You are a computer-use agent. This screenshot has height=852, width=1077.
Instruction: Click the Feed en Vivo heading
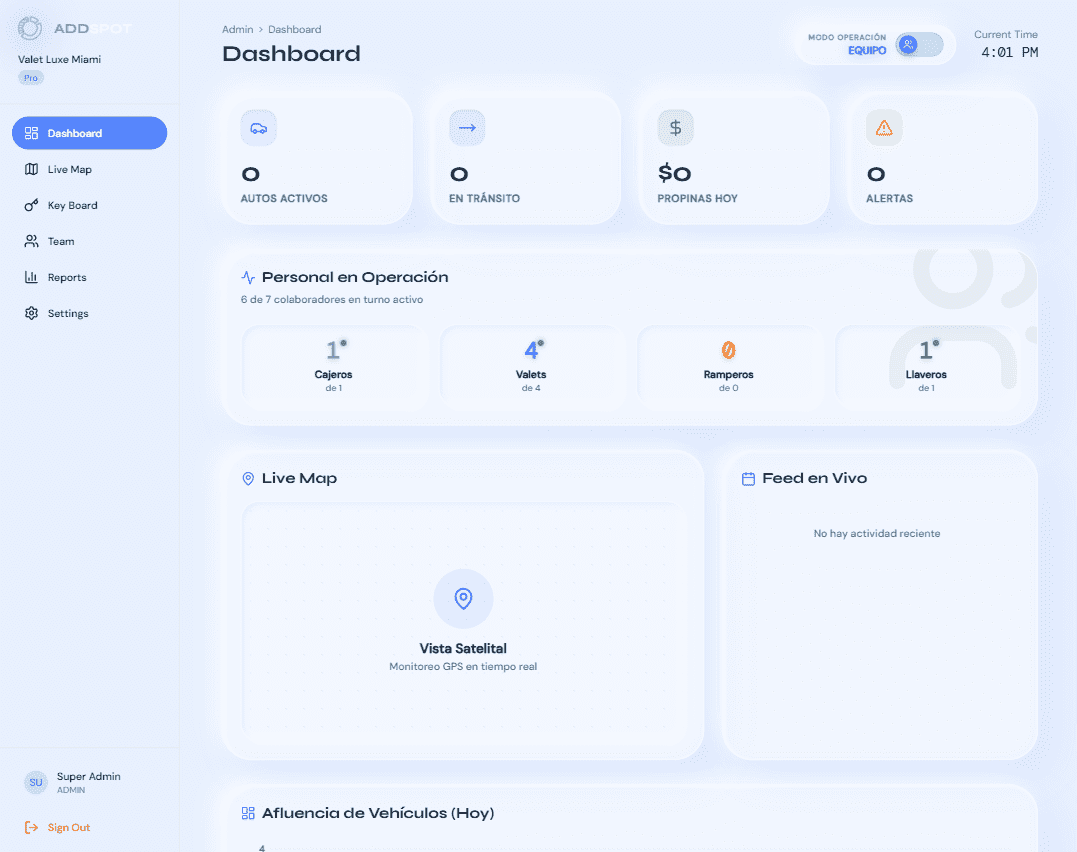(x=815, y=478)
